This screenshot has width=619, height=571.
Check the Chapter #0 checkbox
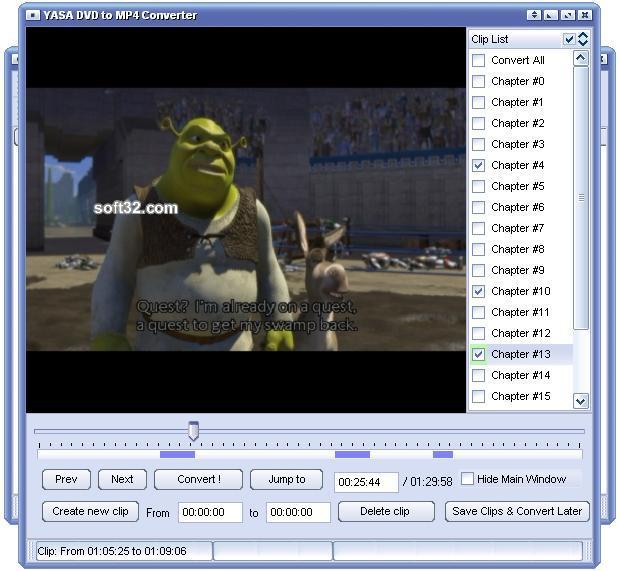pyautogui.click(x=478, y=81)
